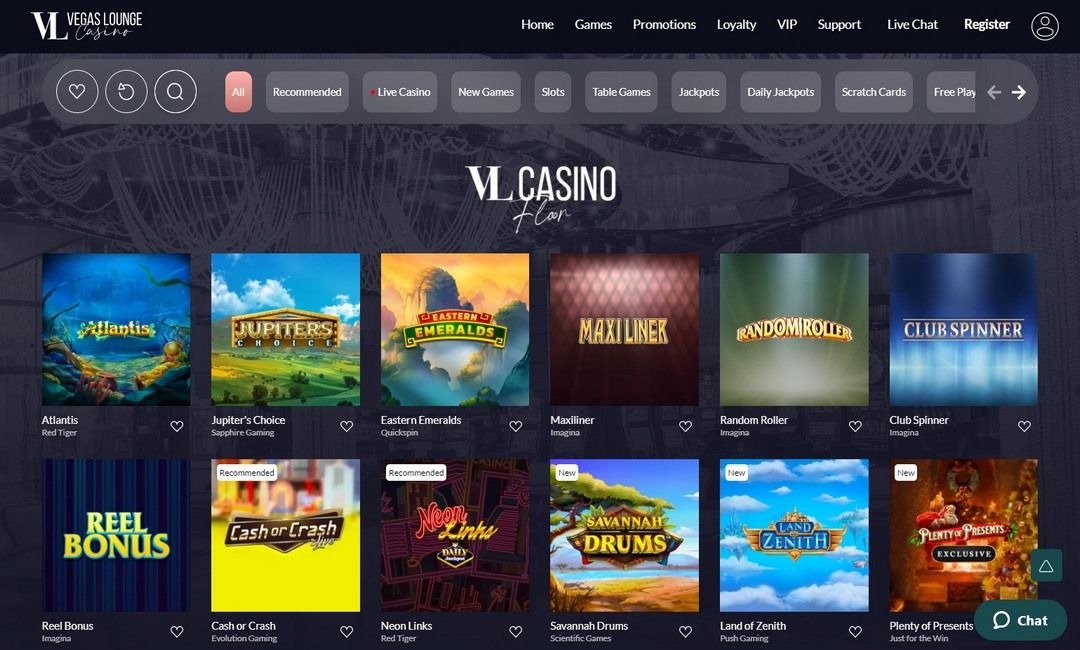The width and height of the screenshot is (1080, 650).
Task: Select the Daily Jackpots category
Action: click(780, 92)
